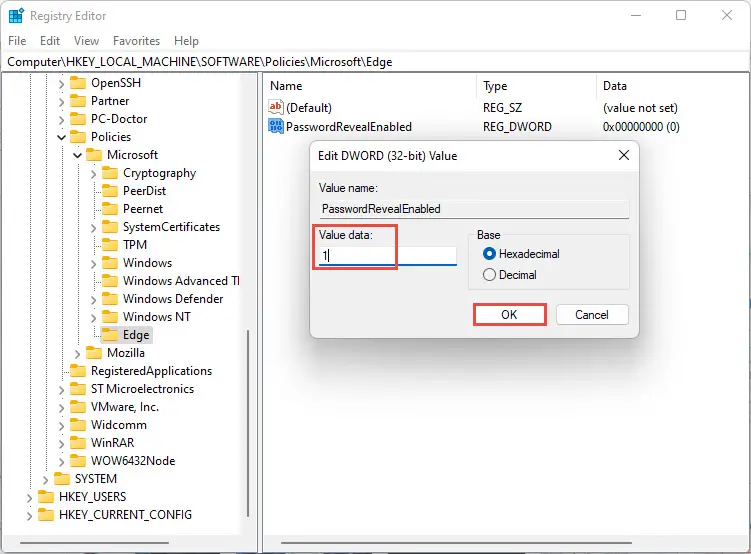Click the registry path address bar

click(376, 62)
